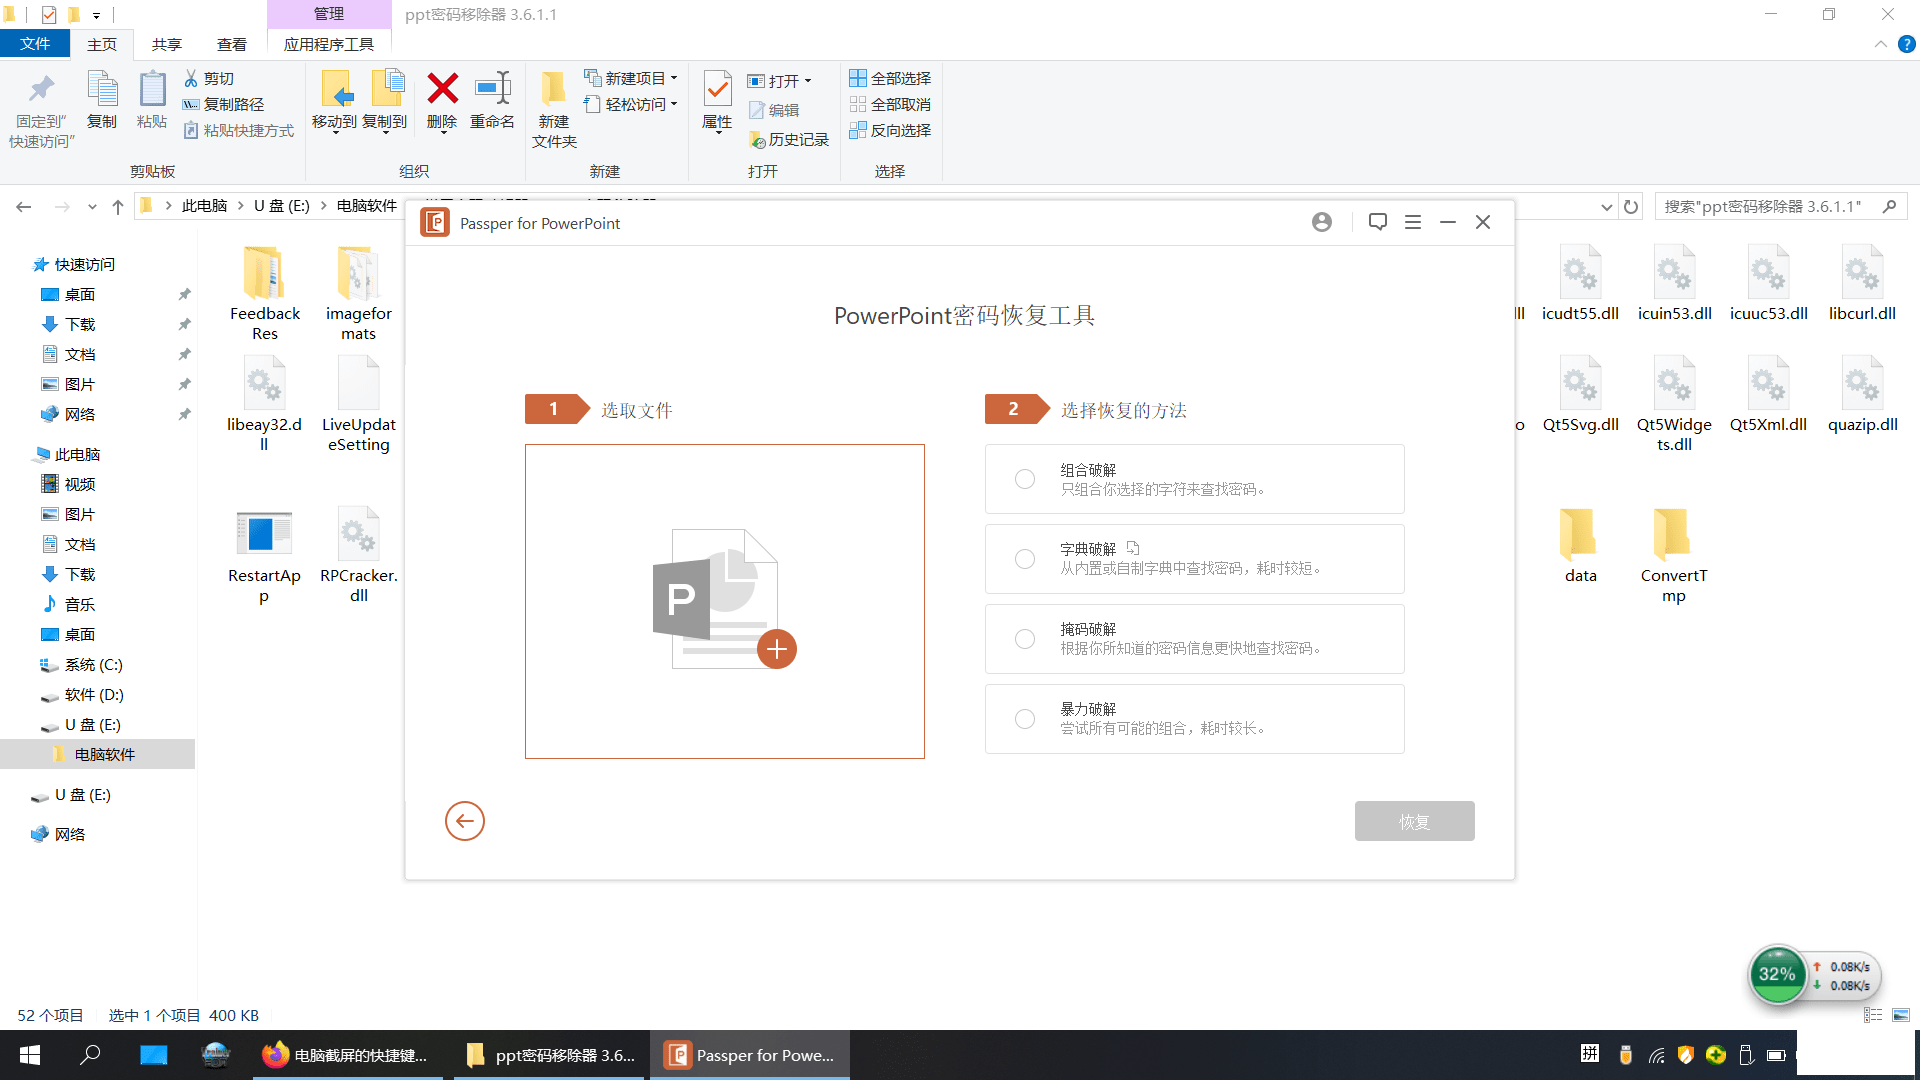Screen dimensions: 1920x1080
Task: Click 全部选择 in the ribbon
Action: click(x=890, y=78)
